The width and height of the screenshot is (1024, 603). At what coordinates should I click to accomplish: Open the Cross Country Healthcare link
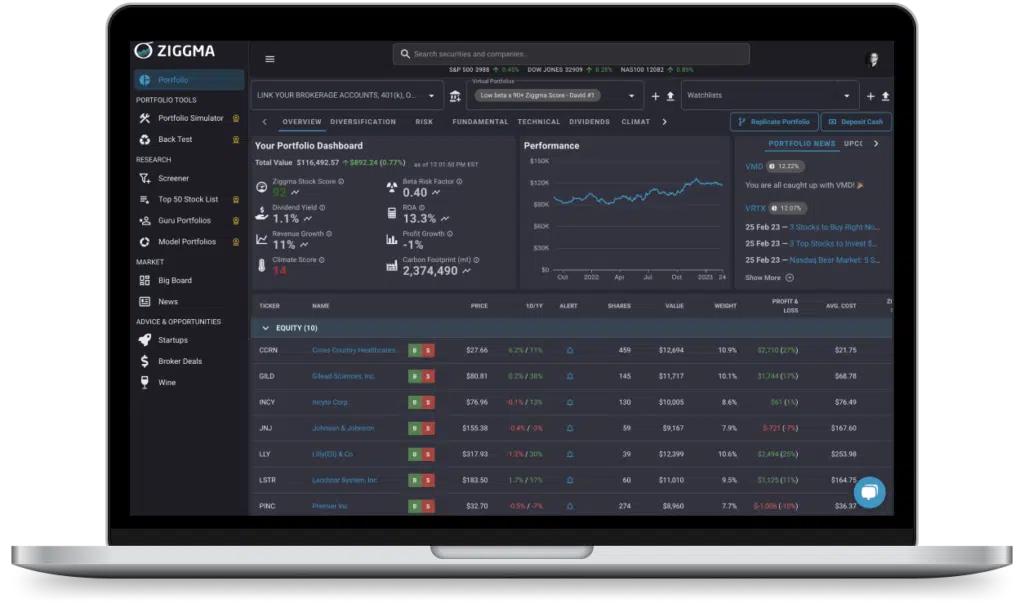355,350
